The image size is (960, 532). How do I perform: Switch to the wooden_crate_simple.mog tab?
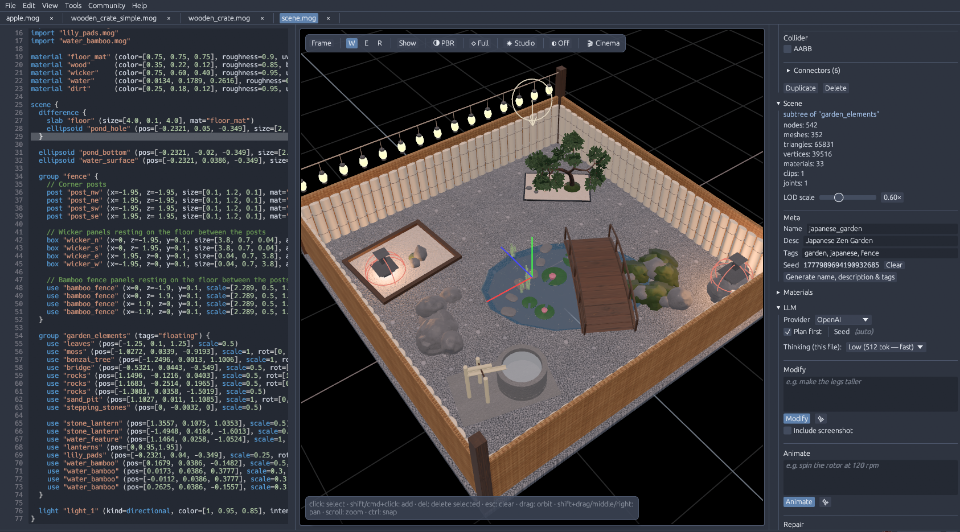click(113, 18)
